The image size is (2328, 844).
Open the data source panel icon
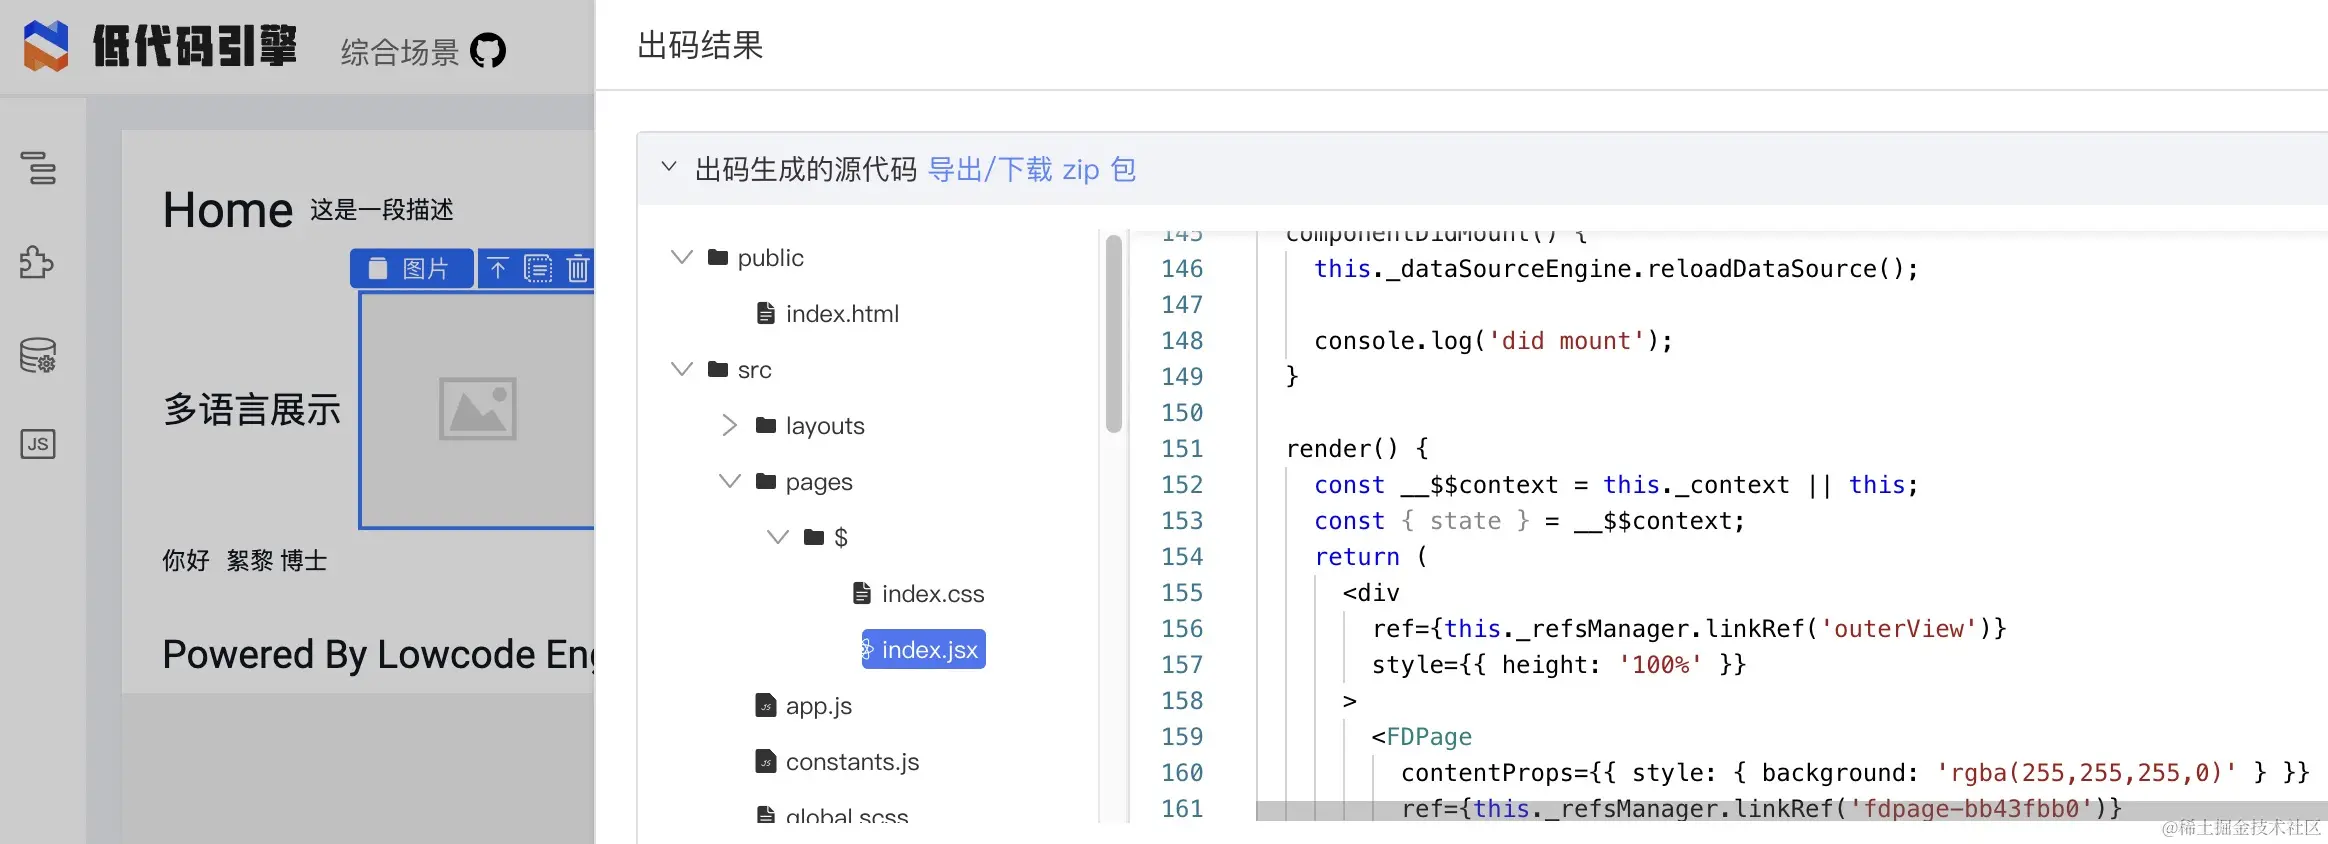(x=38, y=354)
